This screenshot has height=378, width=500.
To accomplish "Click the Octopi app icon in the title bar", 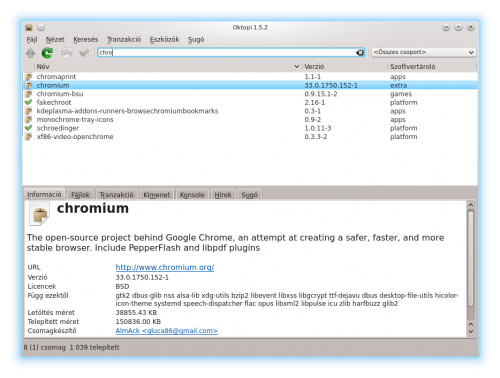I will [29, 27].
